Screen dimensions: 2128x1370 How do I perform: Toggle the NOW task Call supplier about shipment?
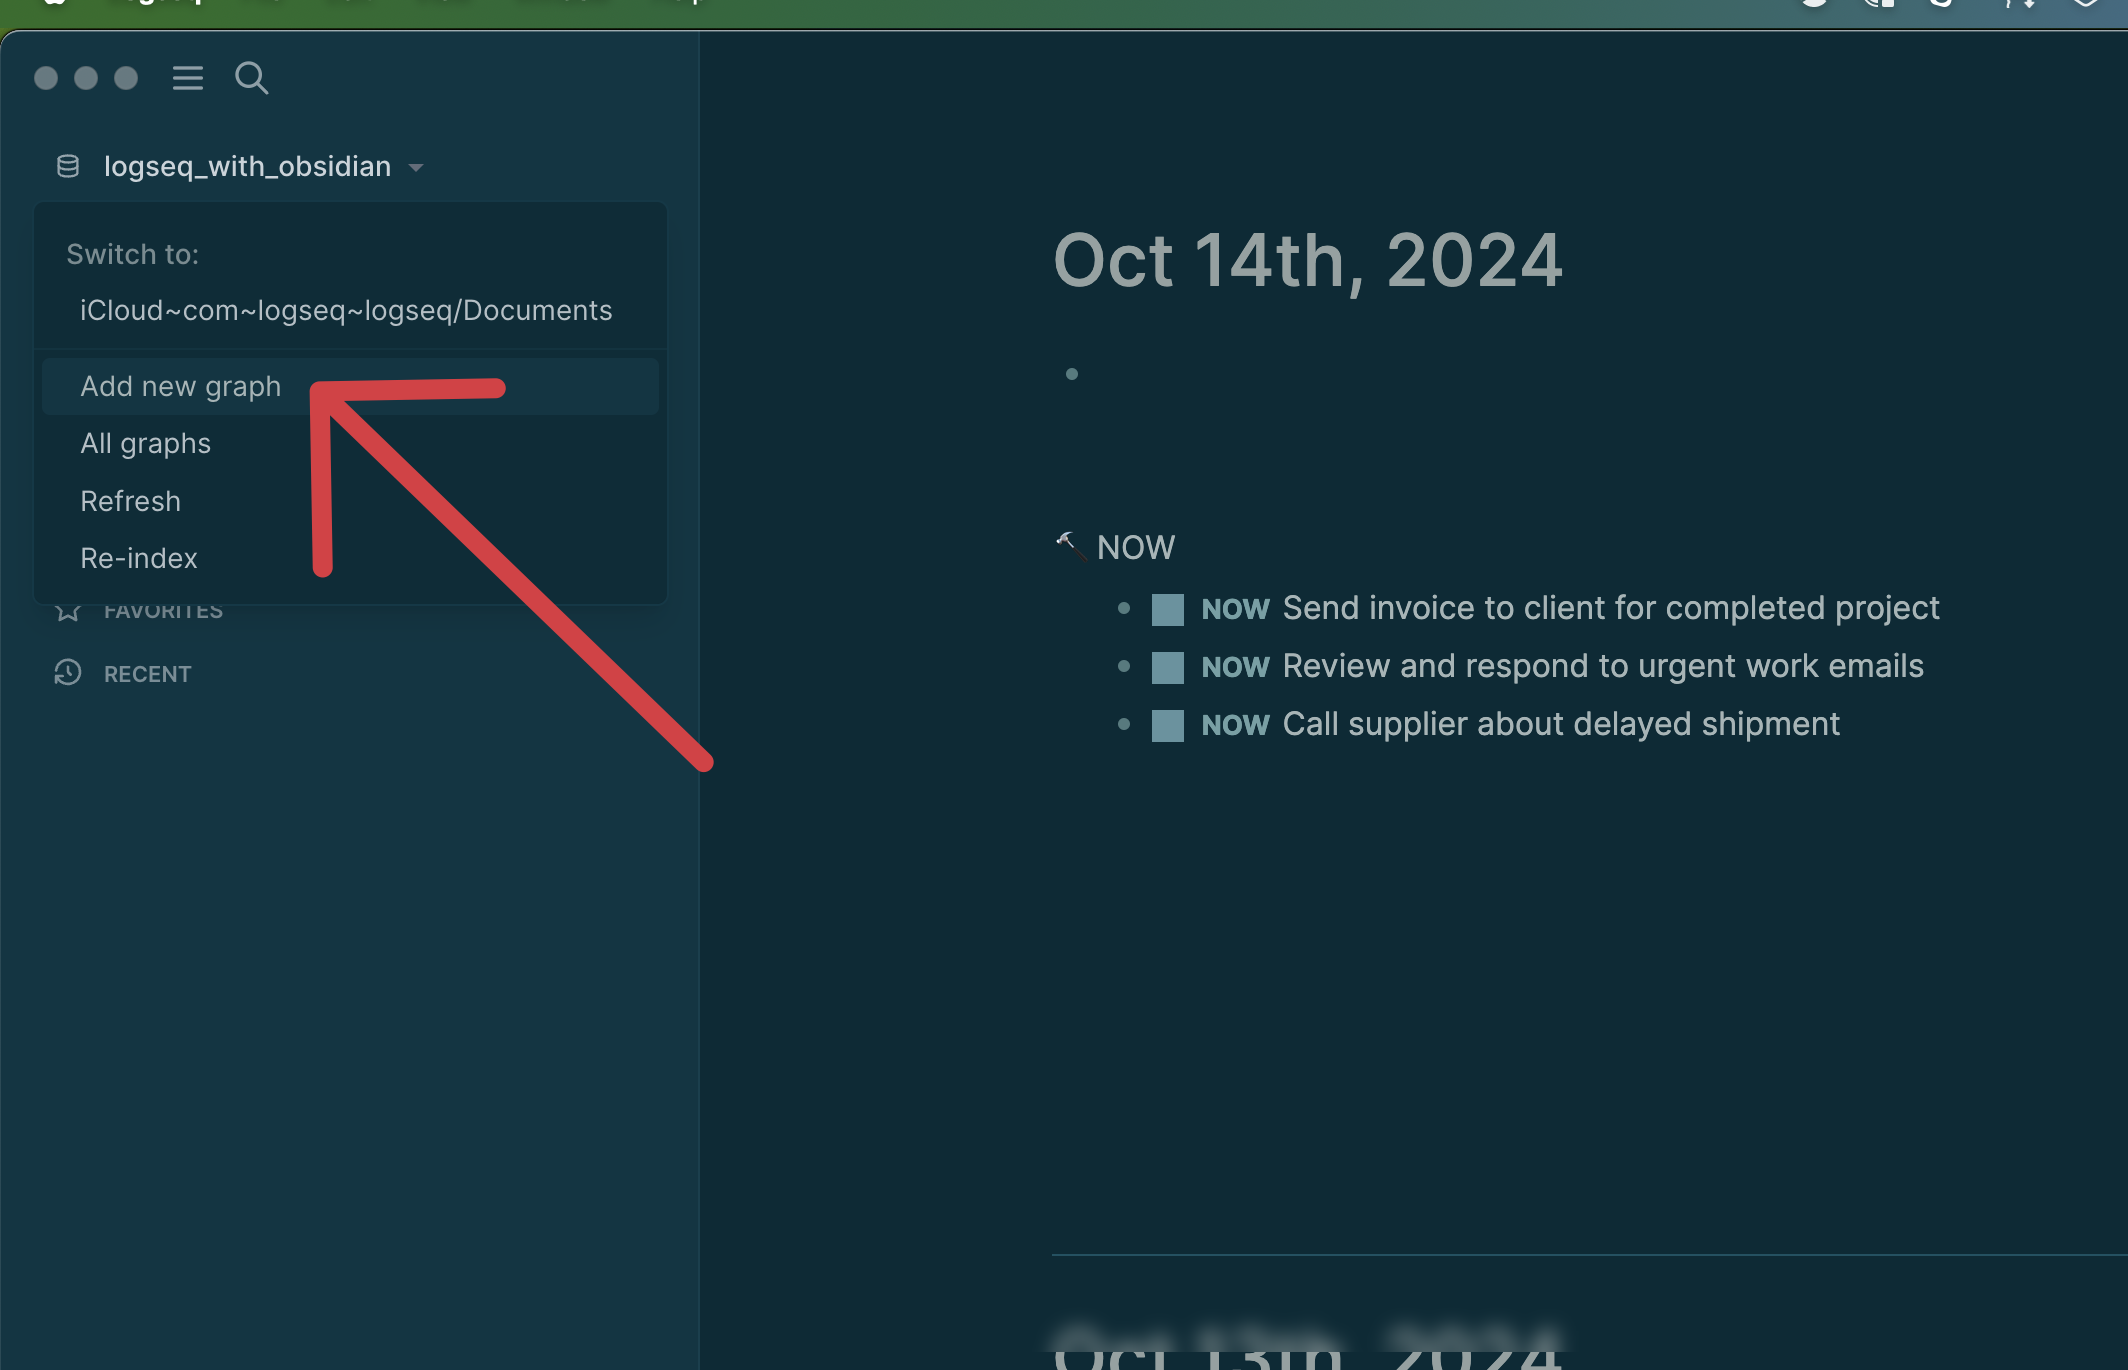[x=1166, y=723]
